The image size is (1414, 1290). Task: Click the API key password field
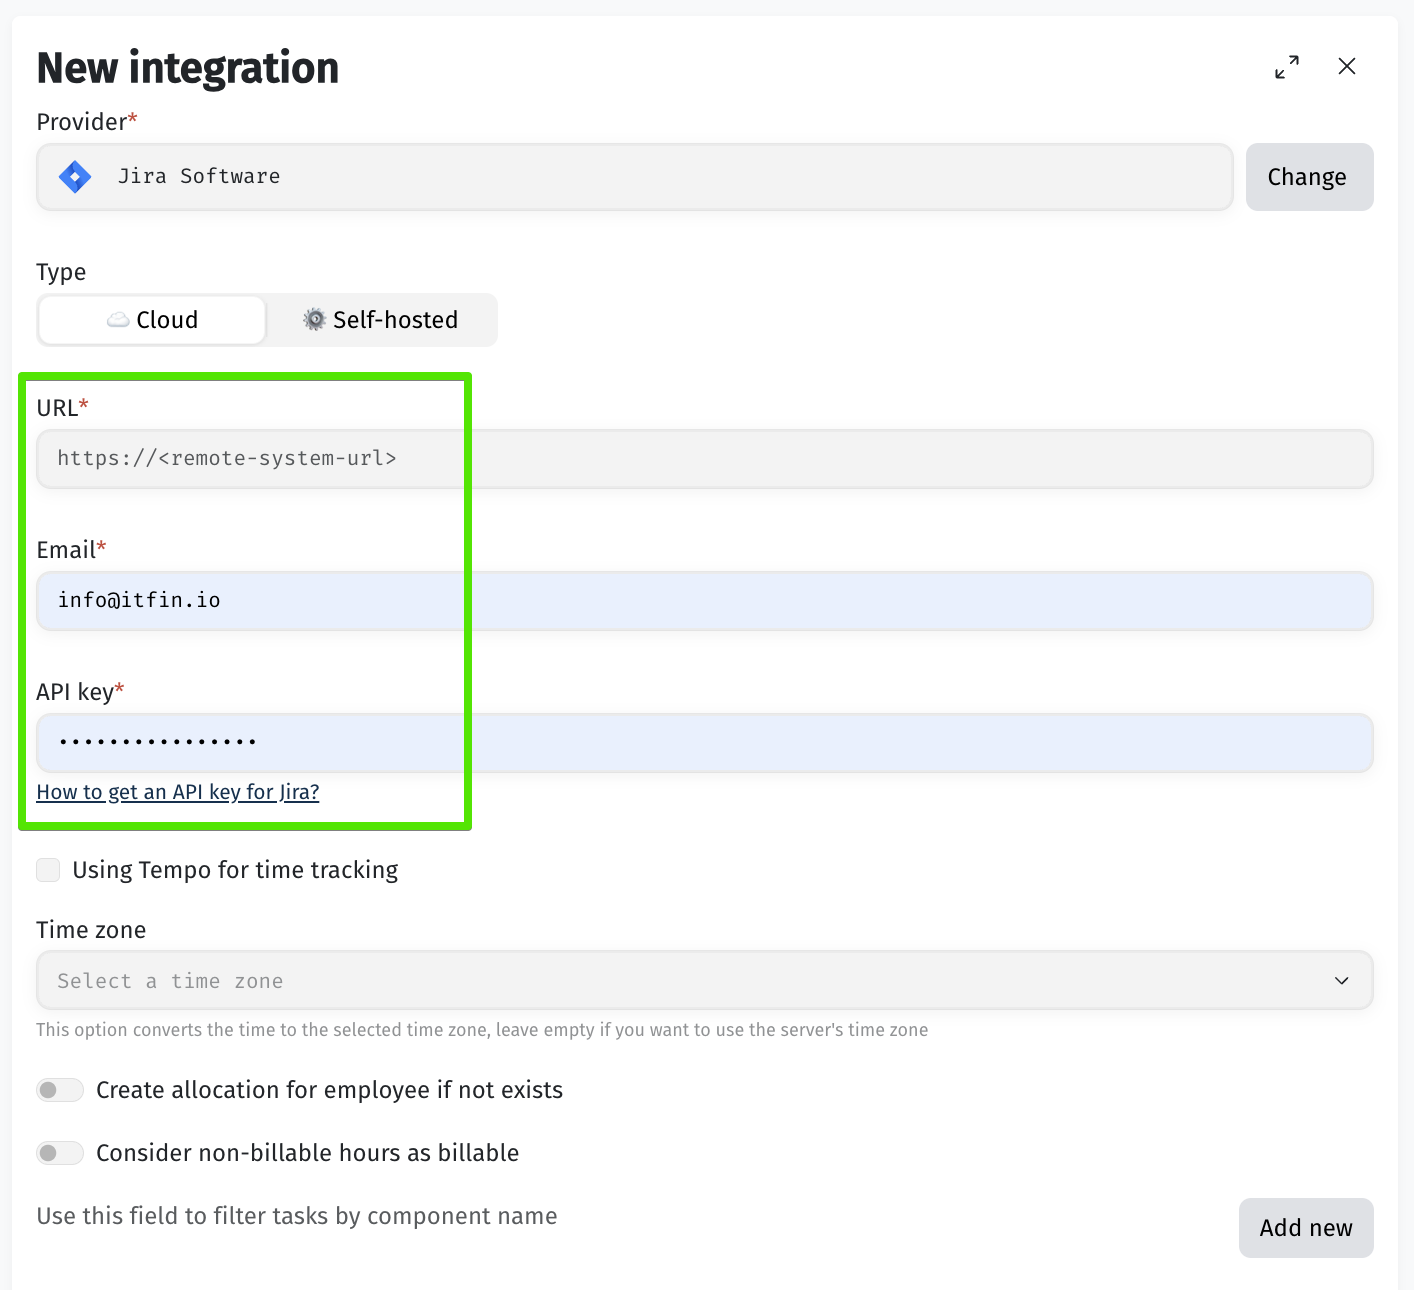704,743
